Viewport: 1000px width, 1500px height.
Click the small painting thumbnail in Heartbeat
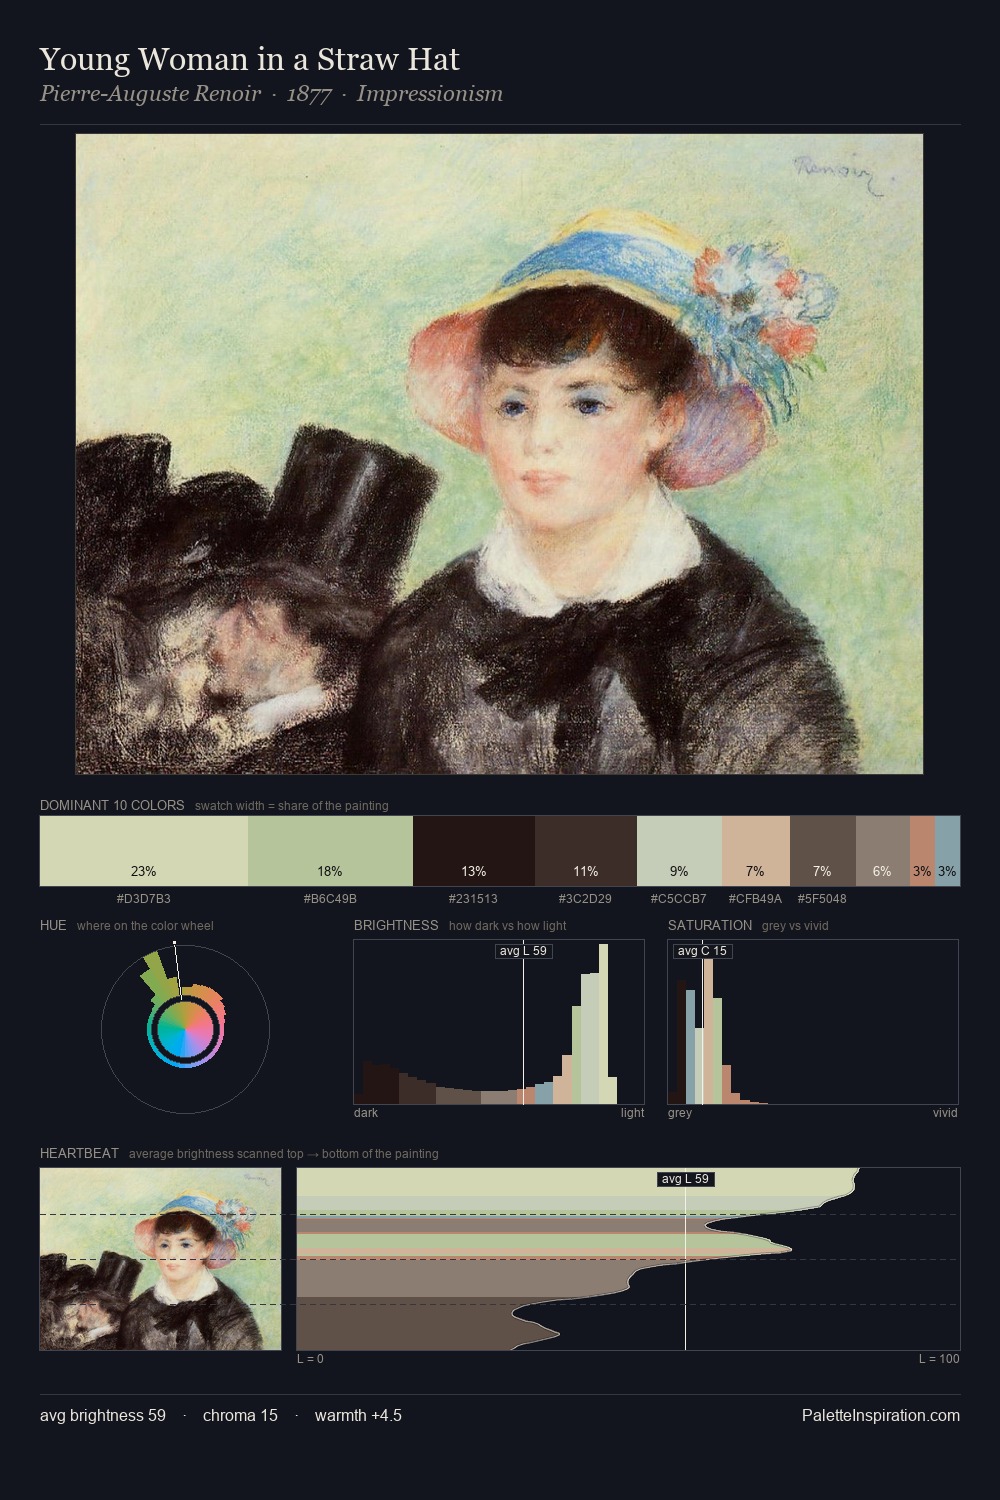[161, 1259]
